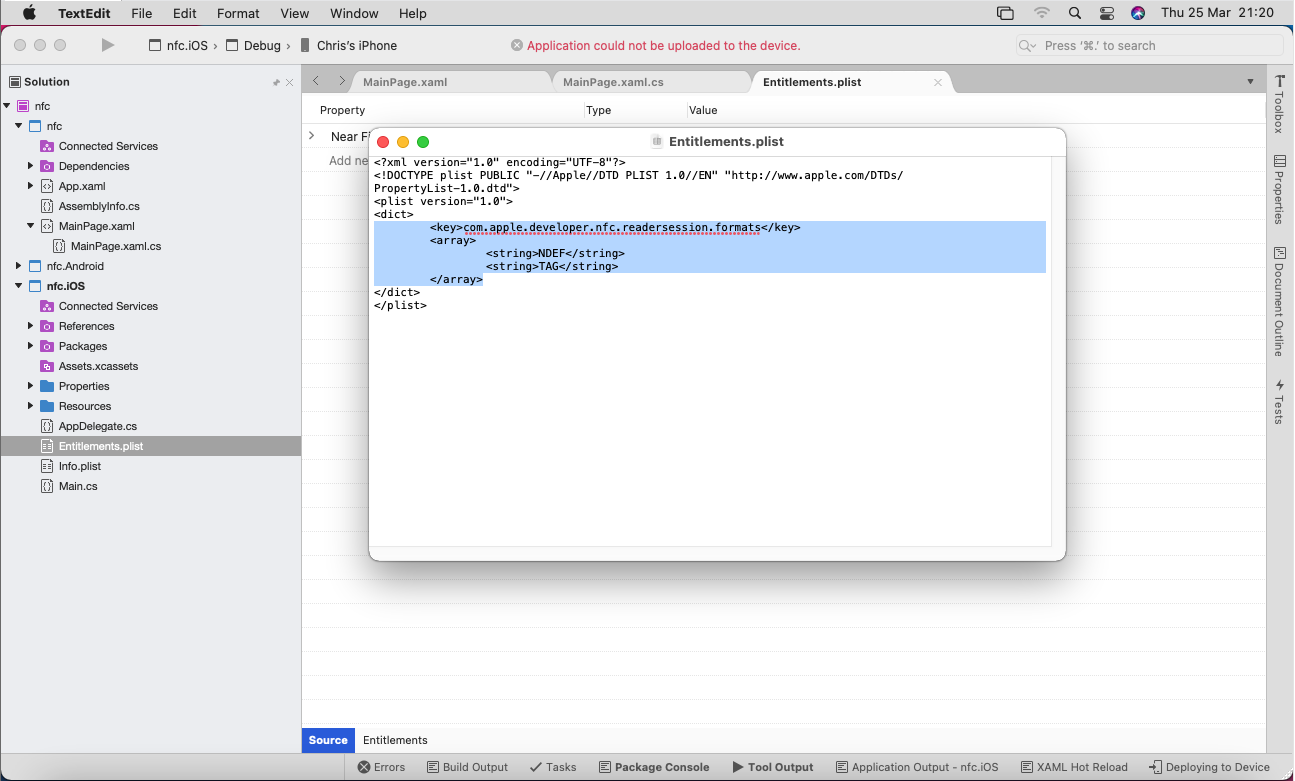The height and width of the screenshot is (781, 1295).
Task: Close the Solution pad
Action: [290, 82]
